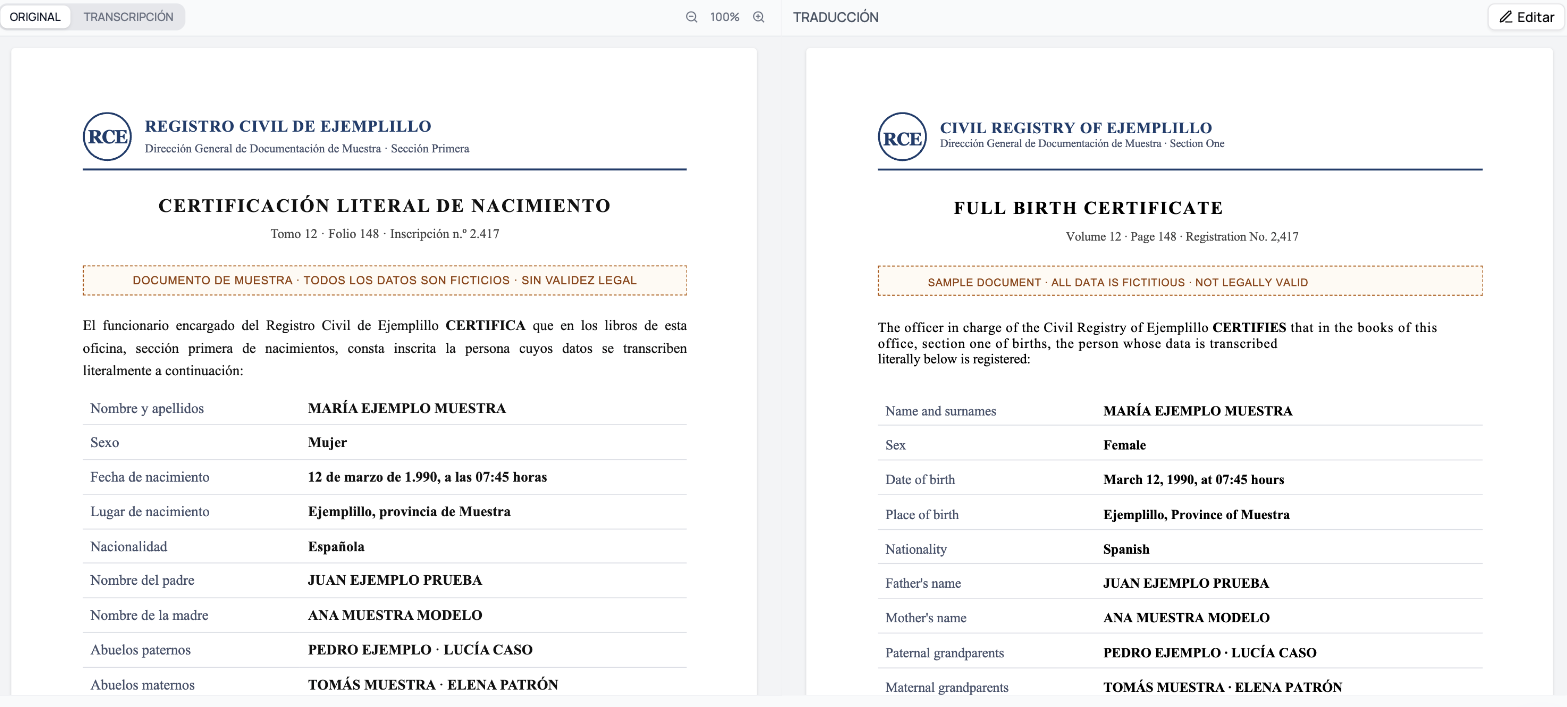Click 'Ejemplillo, provincia de Muestra' value
Image resolution: width=1567 pixels, height=707 pixels.
pos(409,511)
